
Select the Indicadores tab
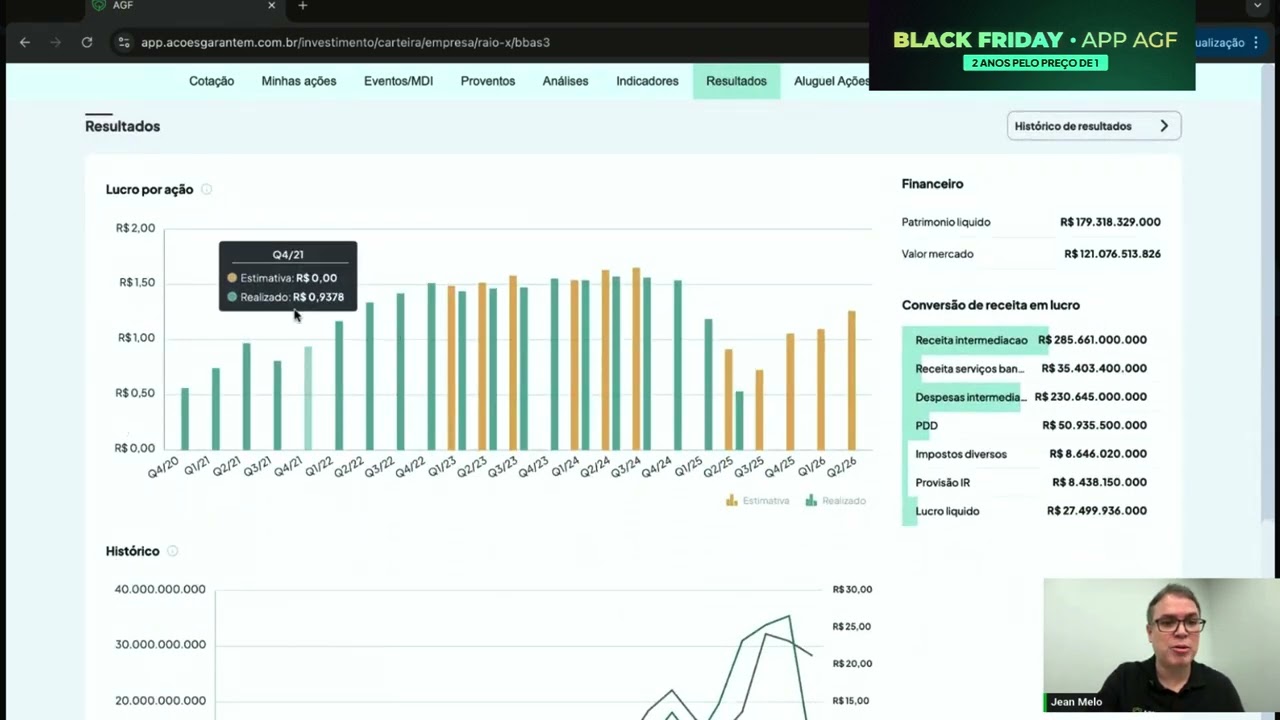647,81
